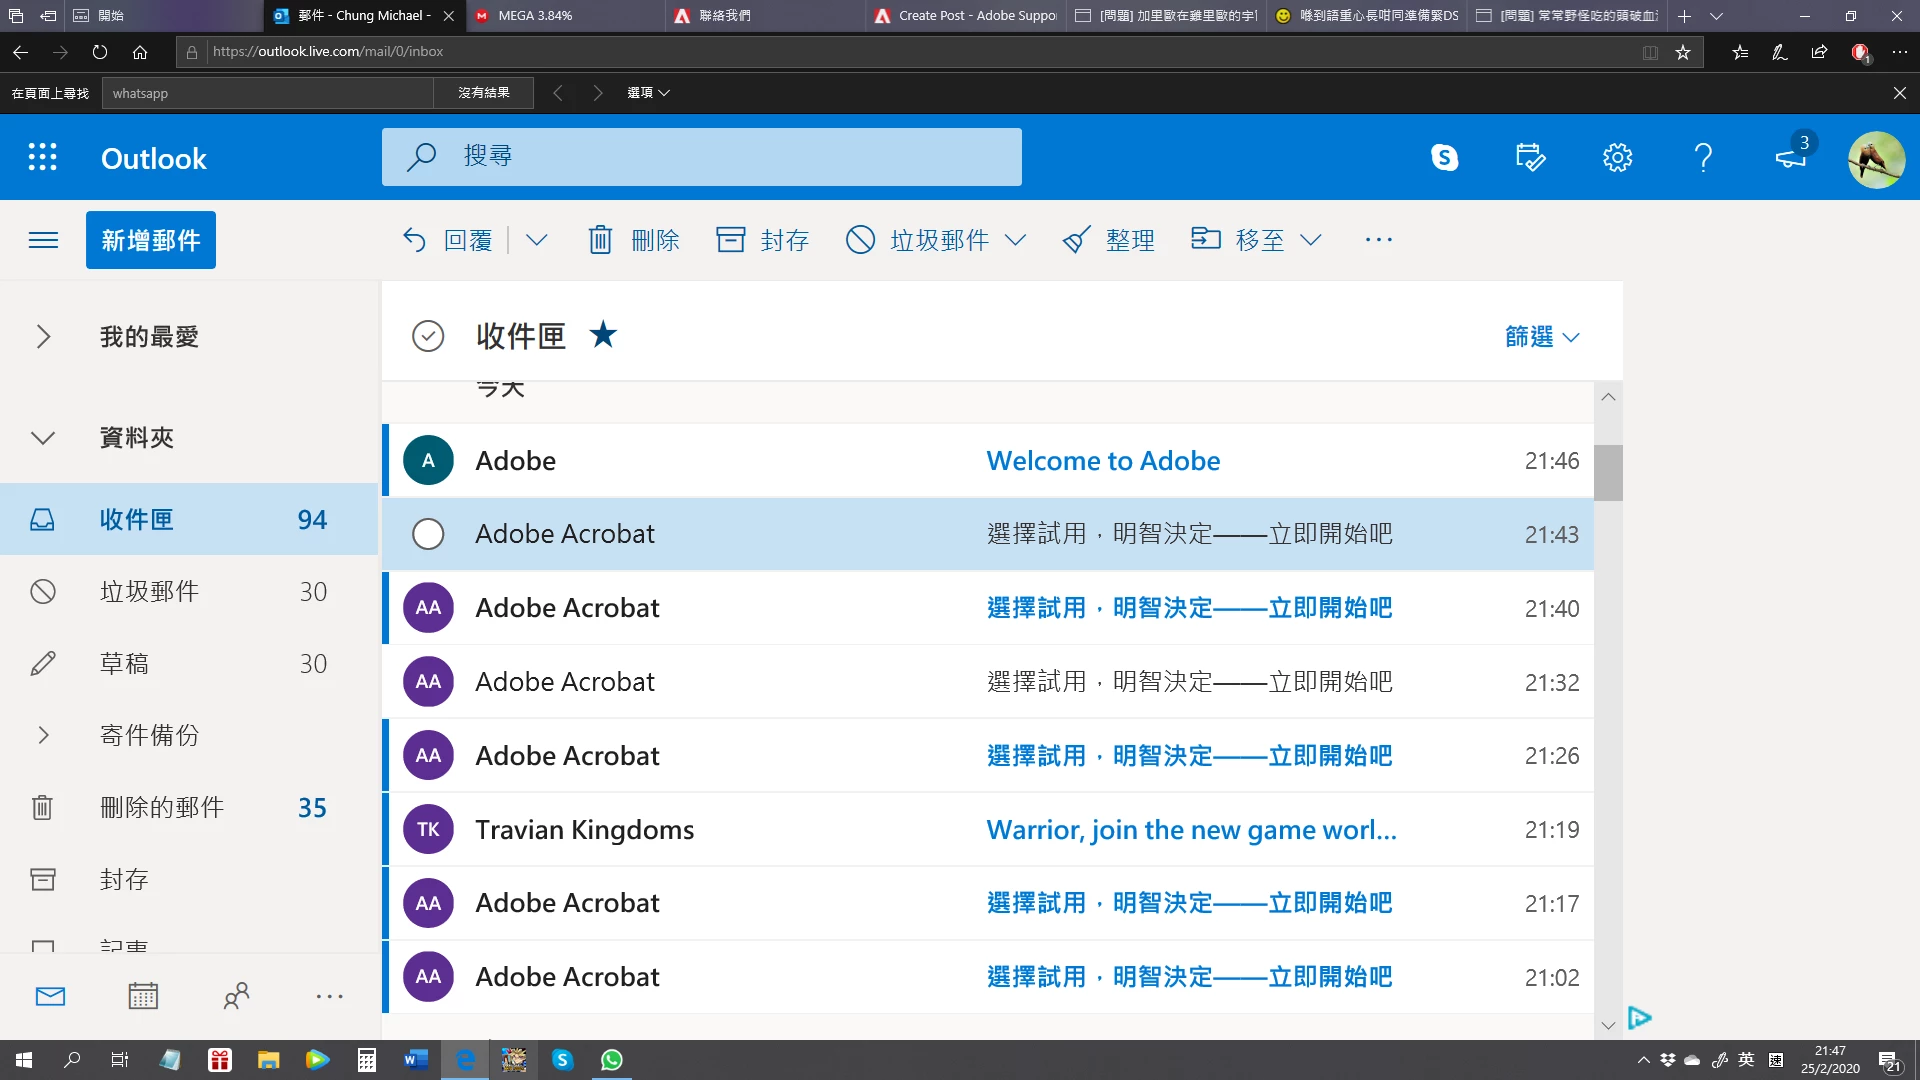Open the 垃圾郵件 folder in sidebar
The height and width of the screenshot is (1080, 1920).
click(189, 592)
